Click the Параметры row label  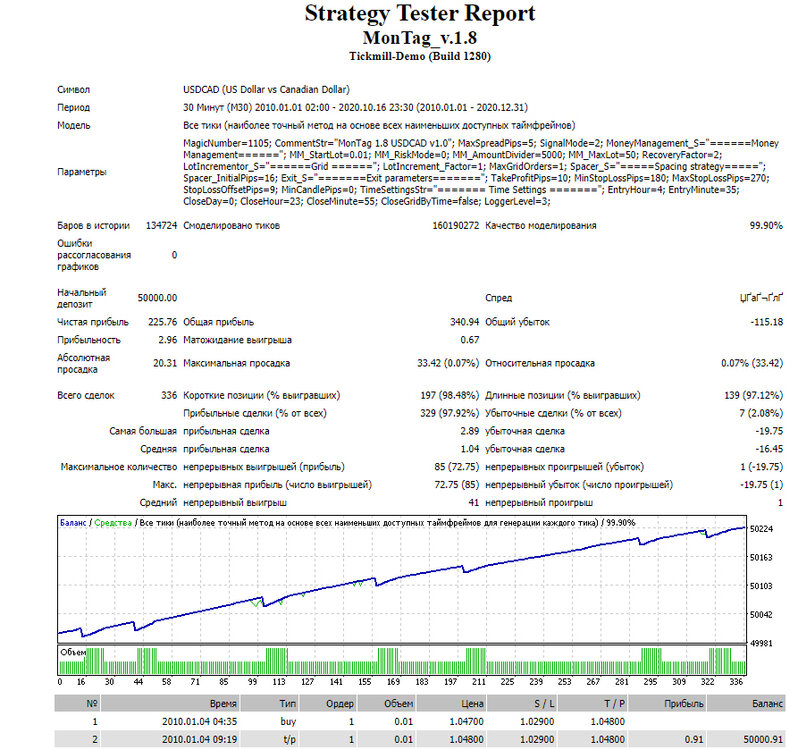tap(81, 172)
